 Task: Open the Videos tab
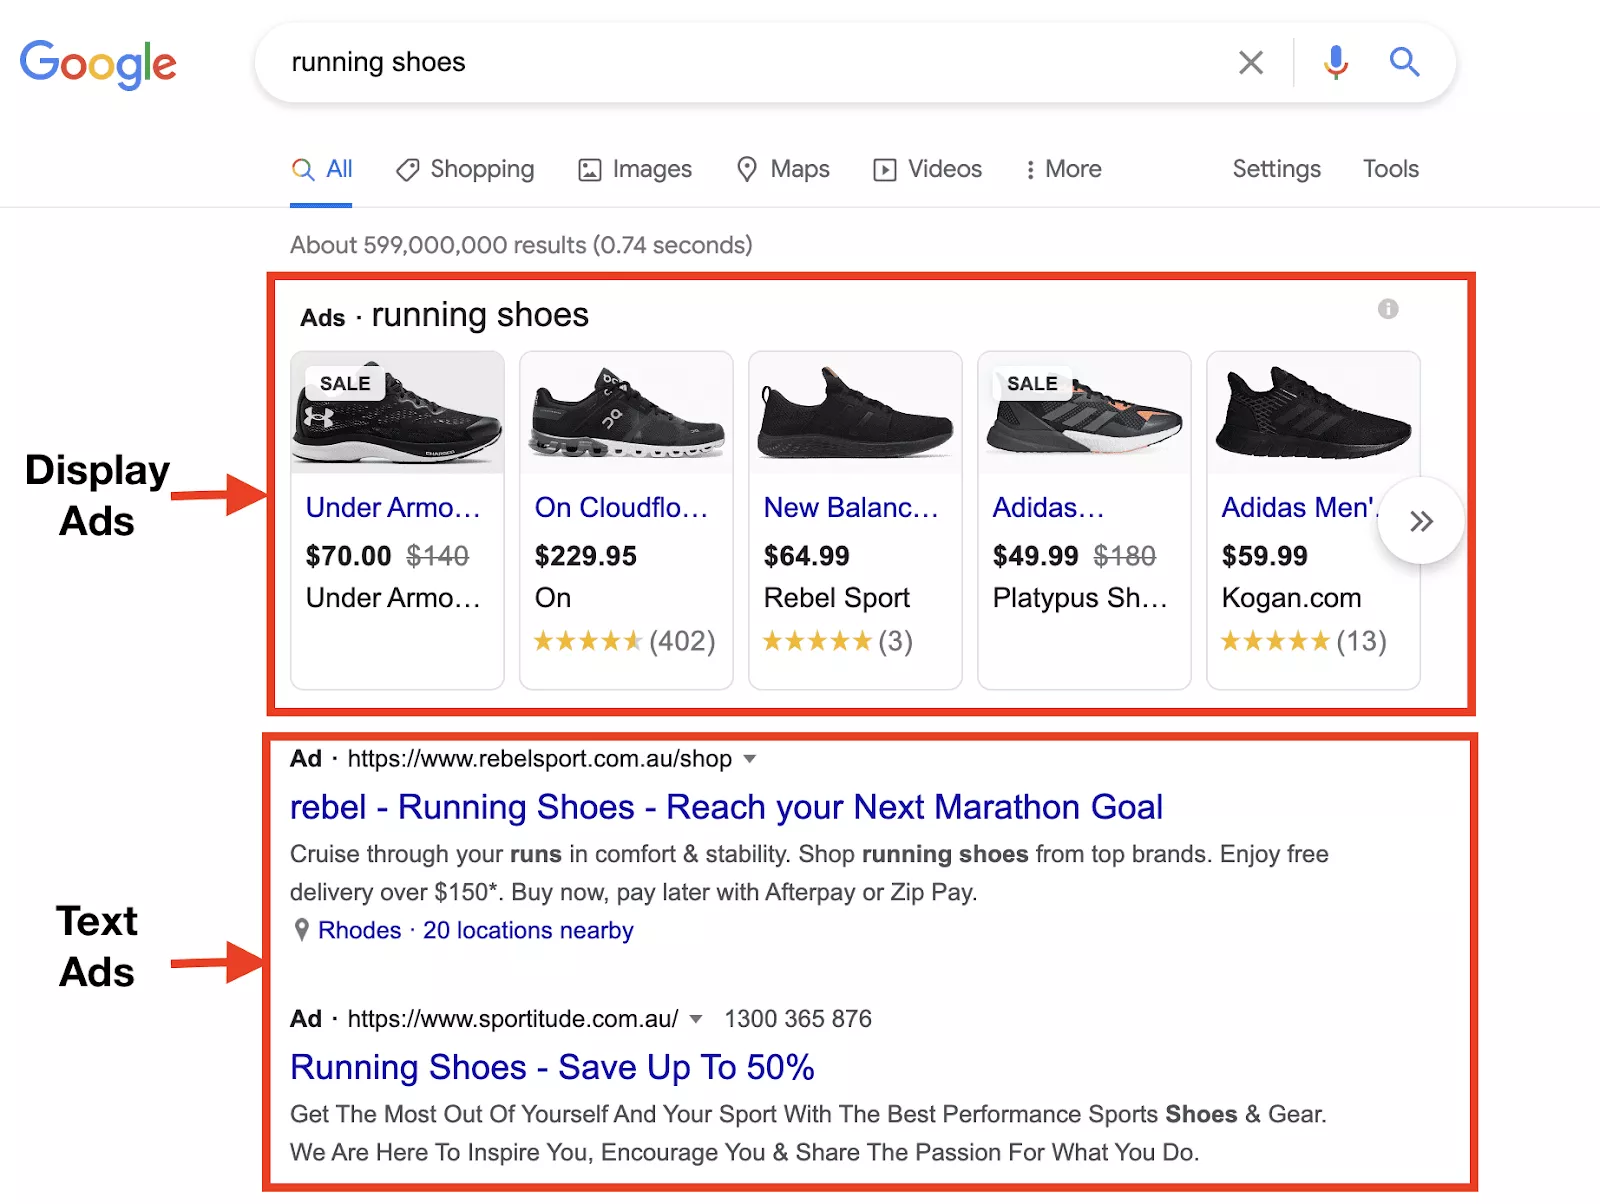tap(928, 169)
